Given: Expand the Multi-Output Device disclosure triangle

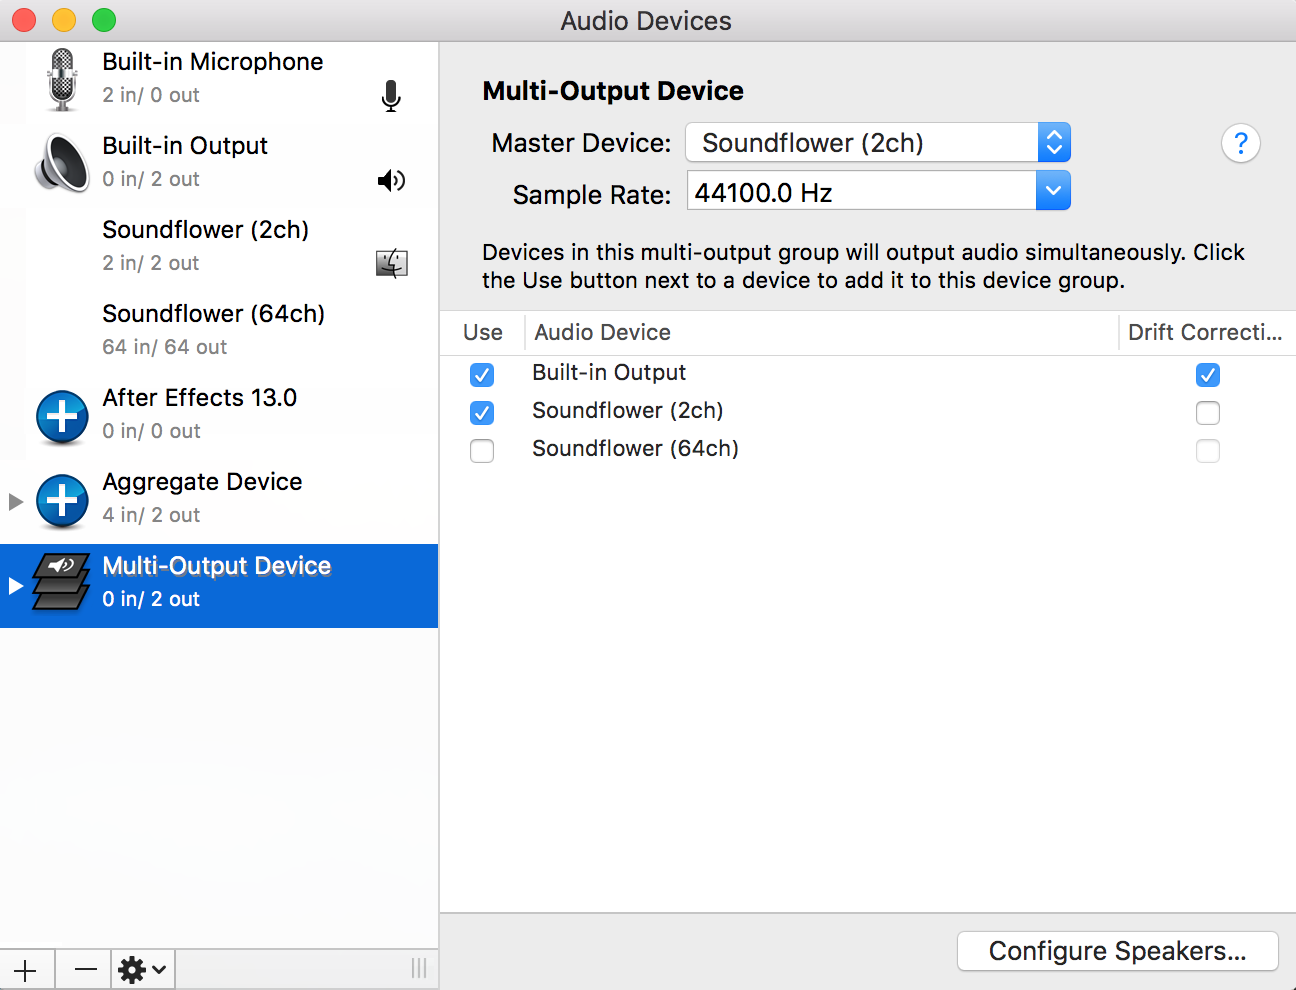Looking at the screenshot, I should [15, 585].
